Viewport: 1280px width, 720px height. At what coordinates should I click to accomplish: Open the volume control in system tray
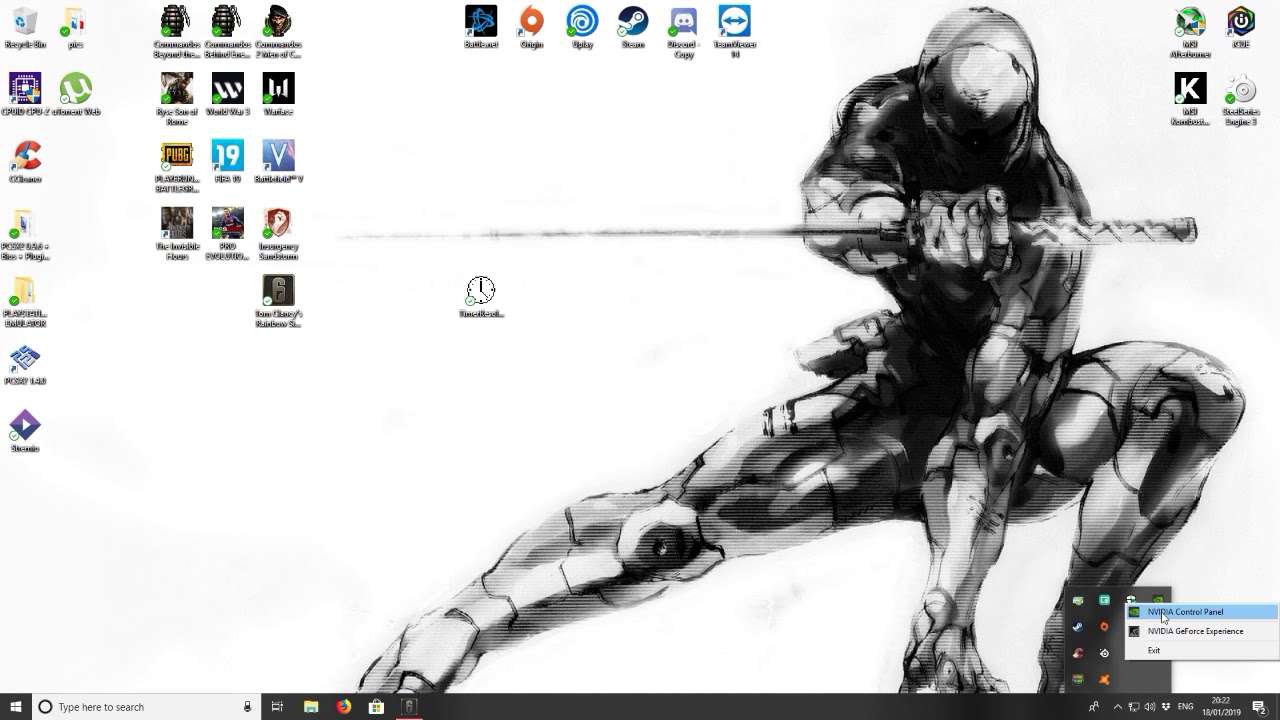tap(1150, 707)
